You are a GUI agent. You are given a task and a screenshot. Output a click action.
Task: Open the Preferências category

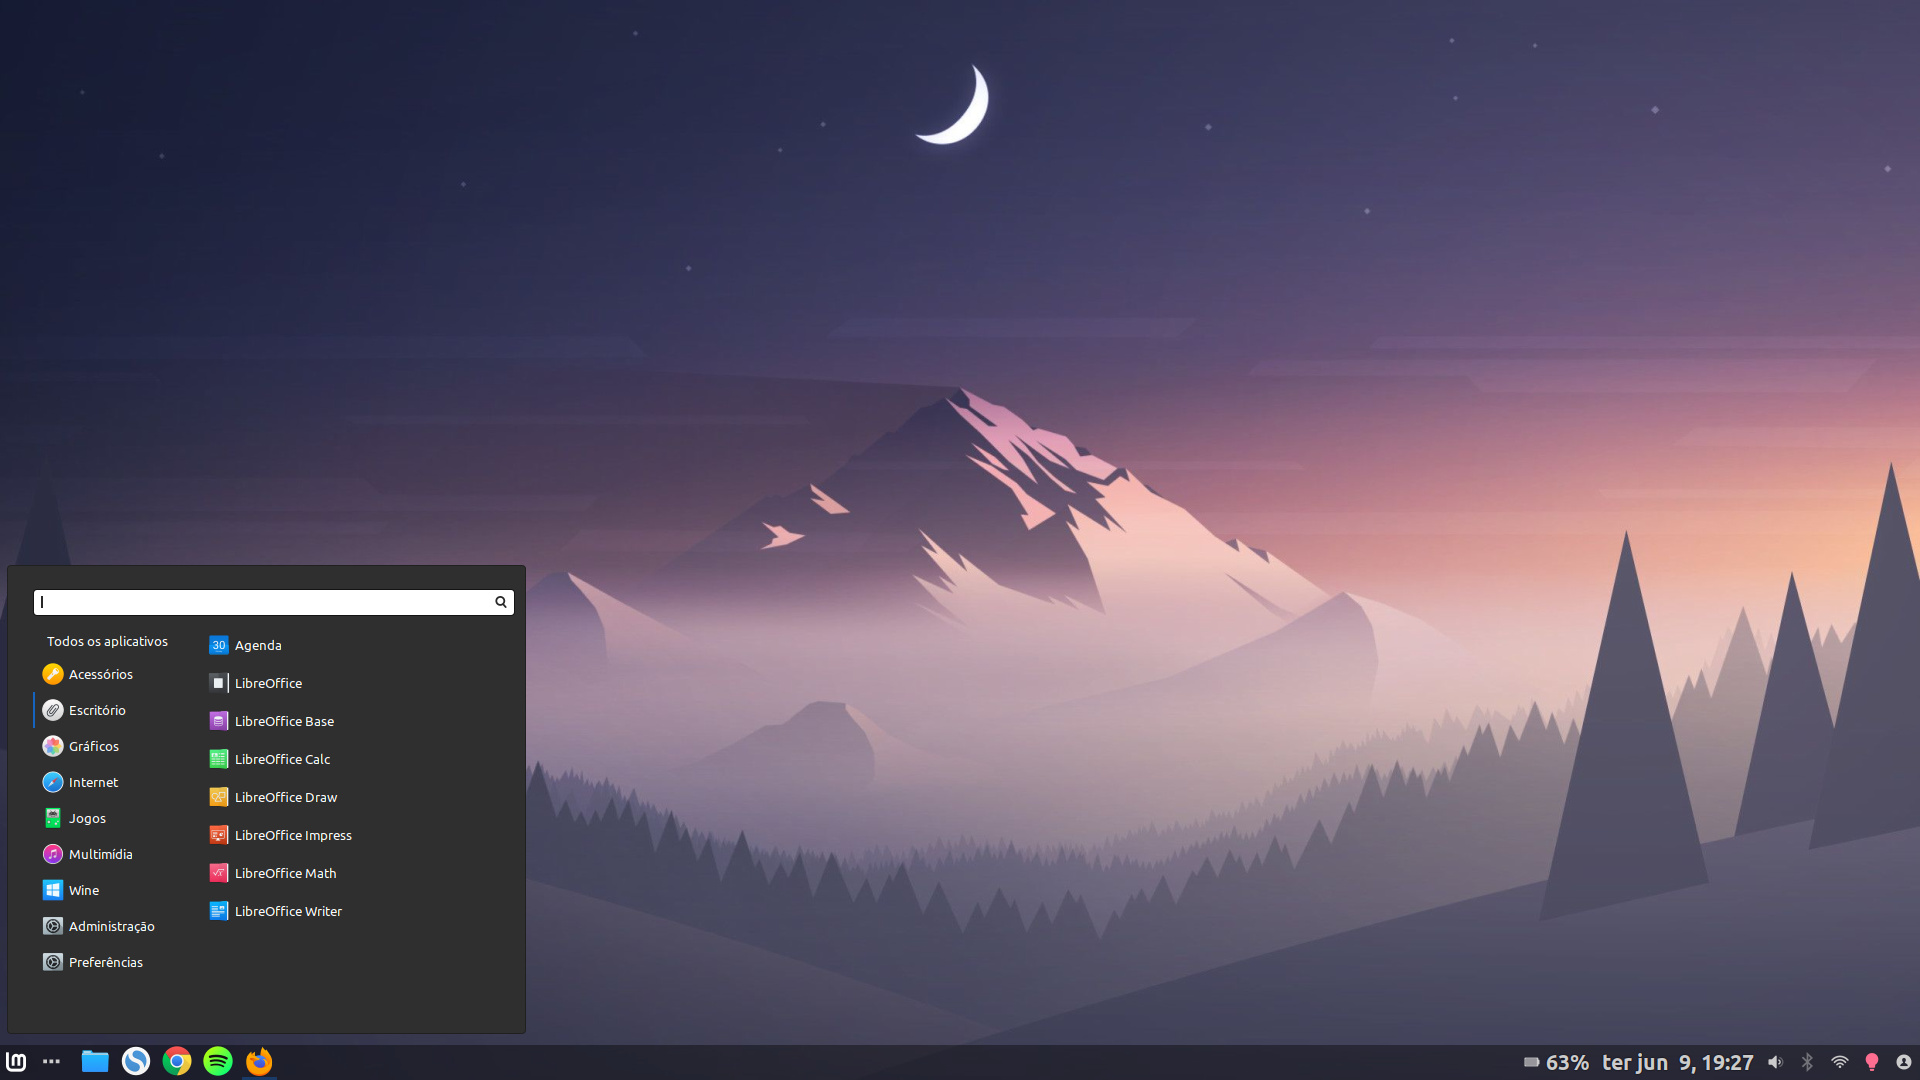105,962
